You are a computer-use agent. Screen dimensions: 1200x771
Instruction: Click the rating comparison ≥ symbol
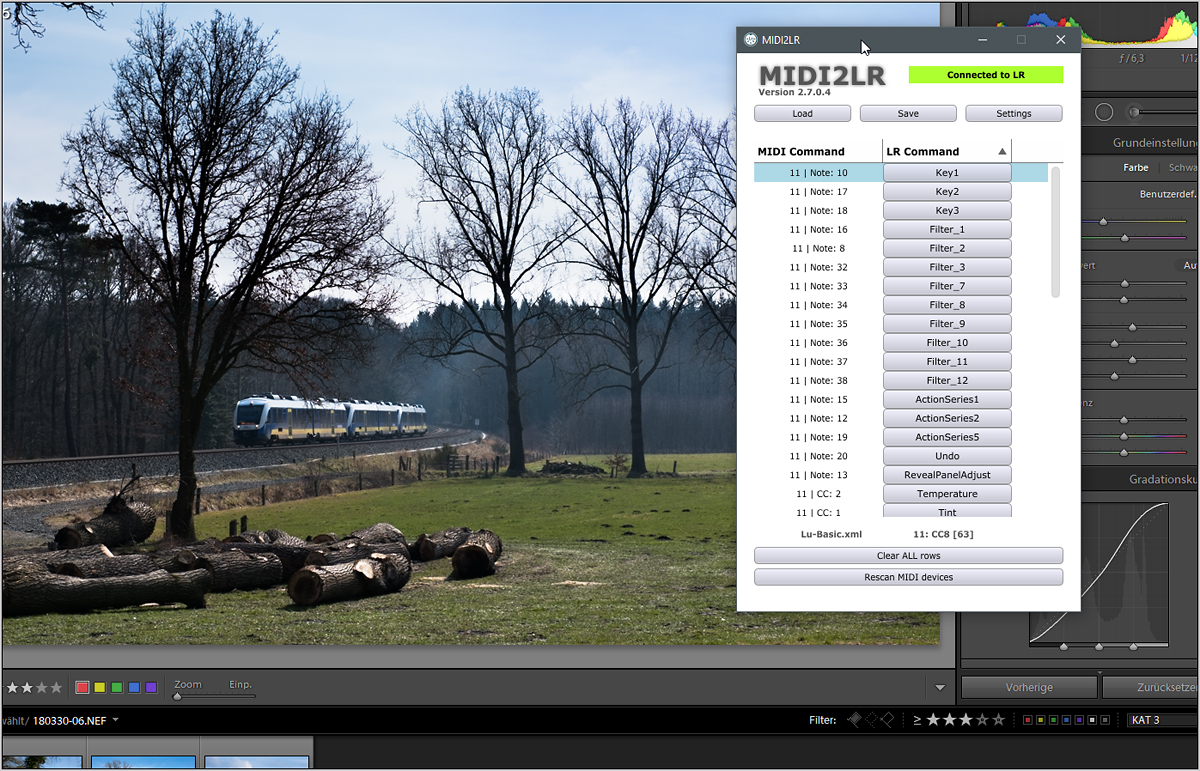[x=917, y=720]
